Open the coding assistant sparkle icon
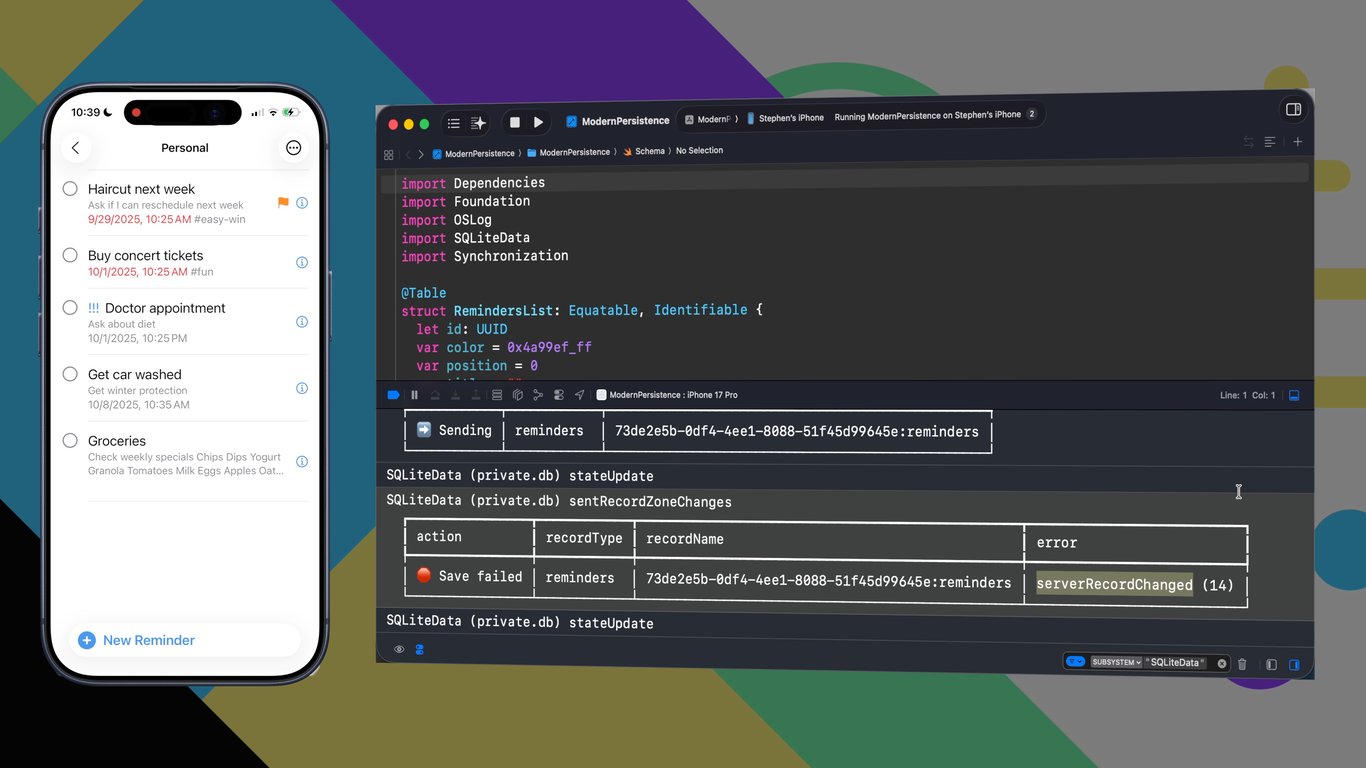Screen dimensions: 1366x768 [478, 123]
